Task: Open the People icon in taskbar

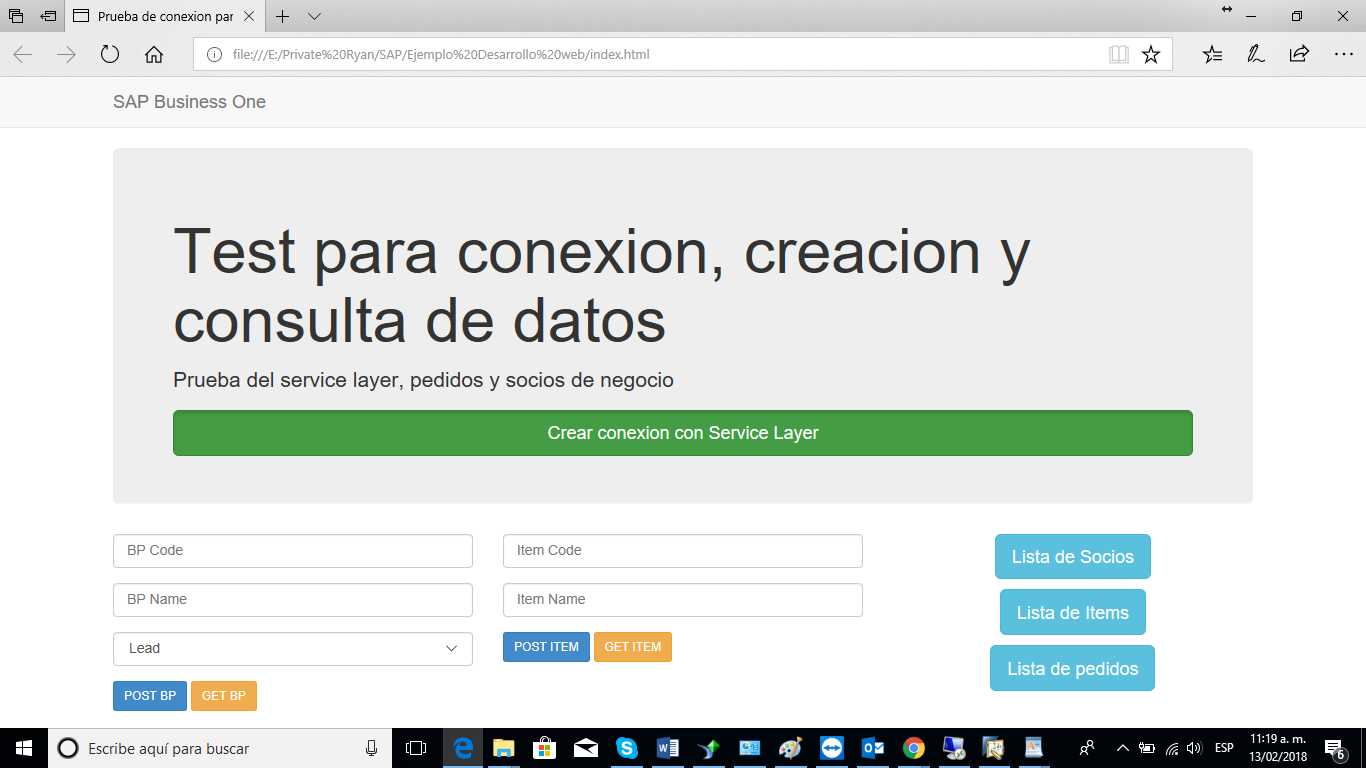Action: [x=1087, y=748]
